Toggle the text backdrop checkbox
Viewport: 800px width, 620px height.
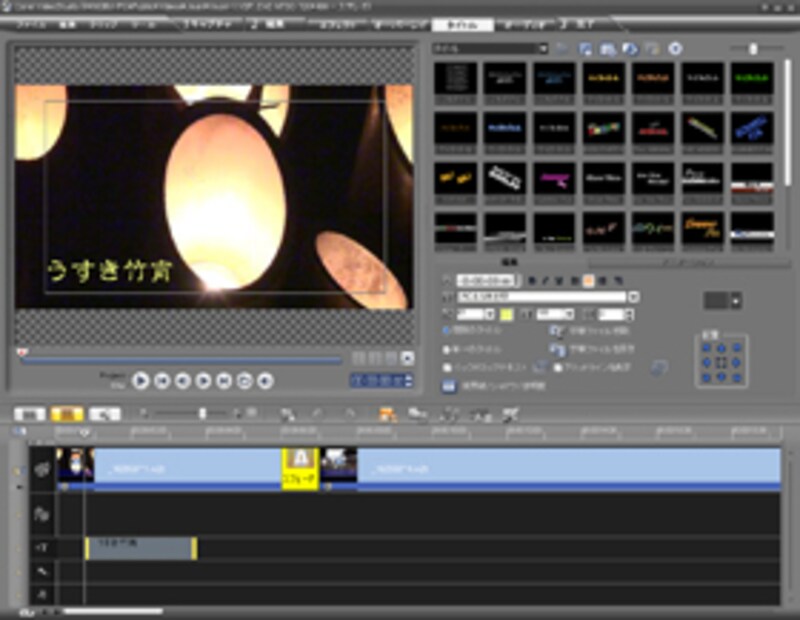(446, 367)
